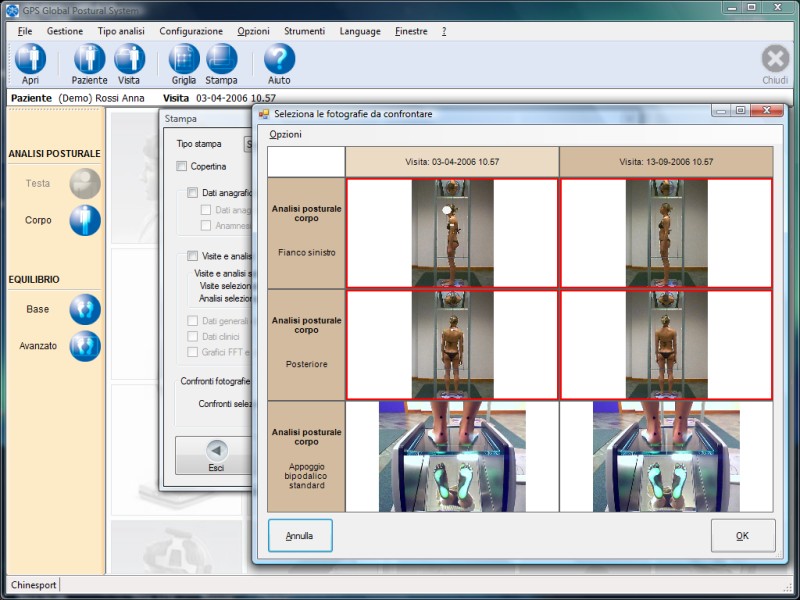Image resolution: width=800 pixels, height=600 pixels.
Task: Click the Stampa print icon
Action: (x=221, y=60)
